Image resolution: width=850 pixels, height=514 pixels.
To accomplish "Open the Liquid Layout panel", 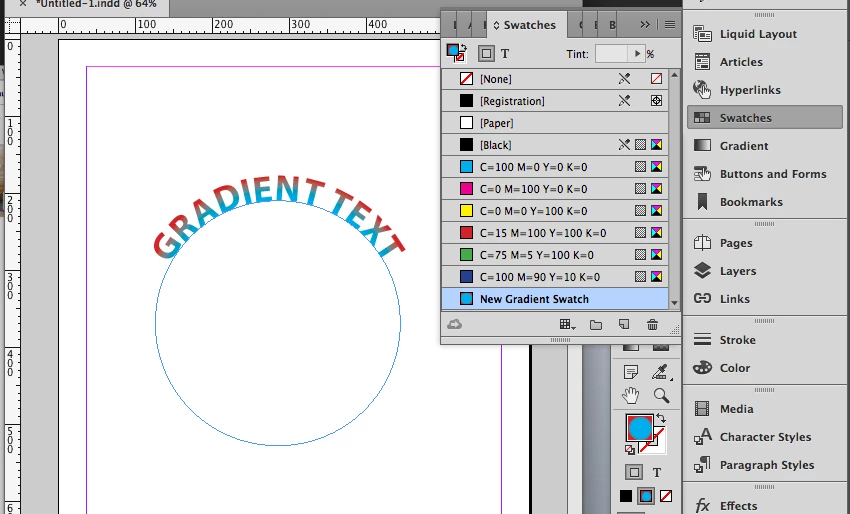I will coord(765,34).
